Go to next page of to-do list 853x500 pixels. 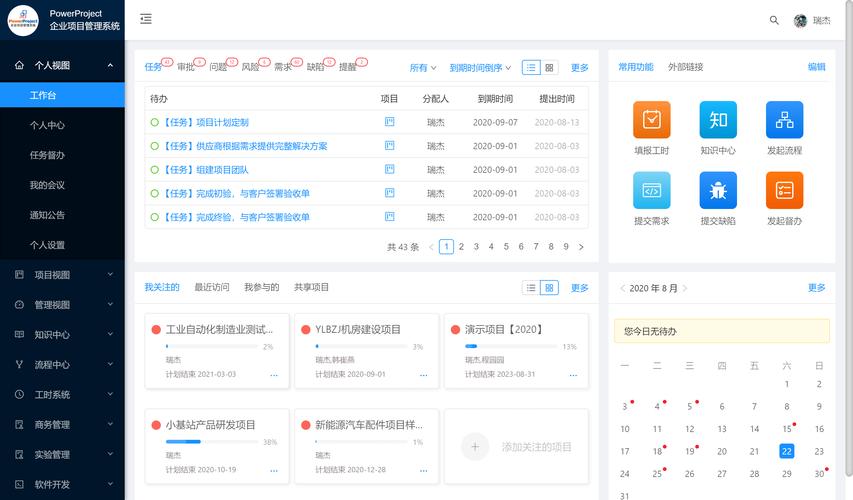[581, 247]
